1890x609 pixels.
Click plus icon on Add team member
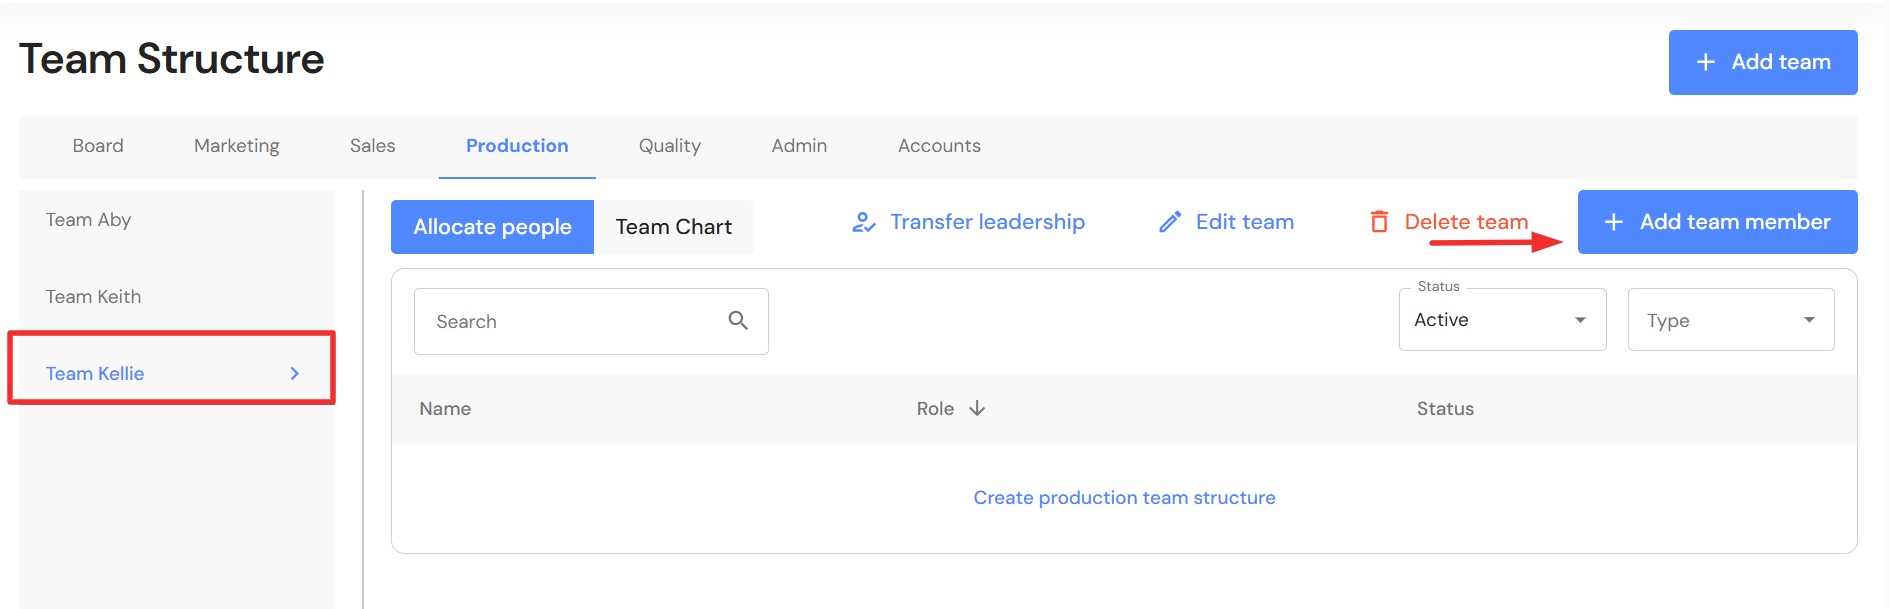point(1614,222)
